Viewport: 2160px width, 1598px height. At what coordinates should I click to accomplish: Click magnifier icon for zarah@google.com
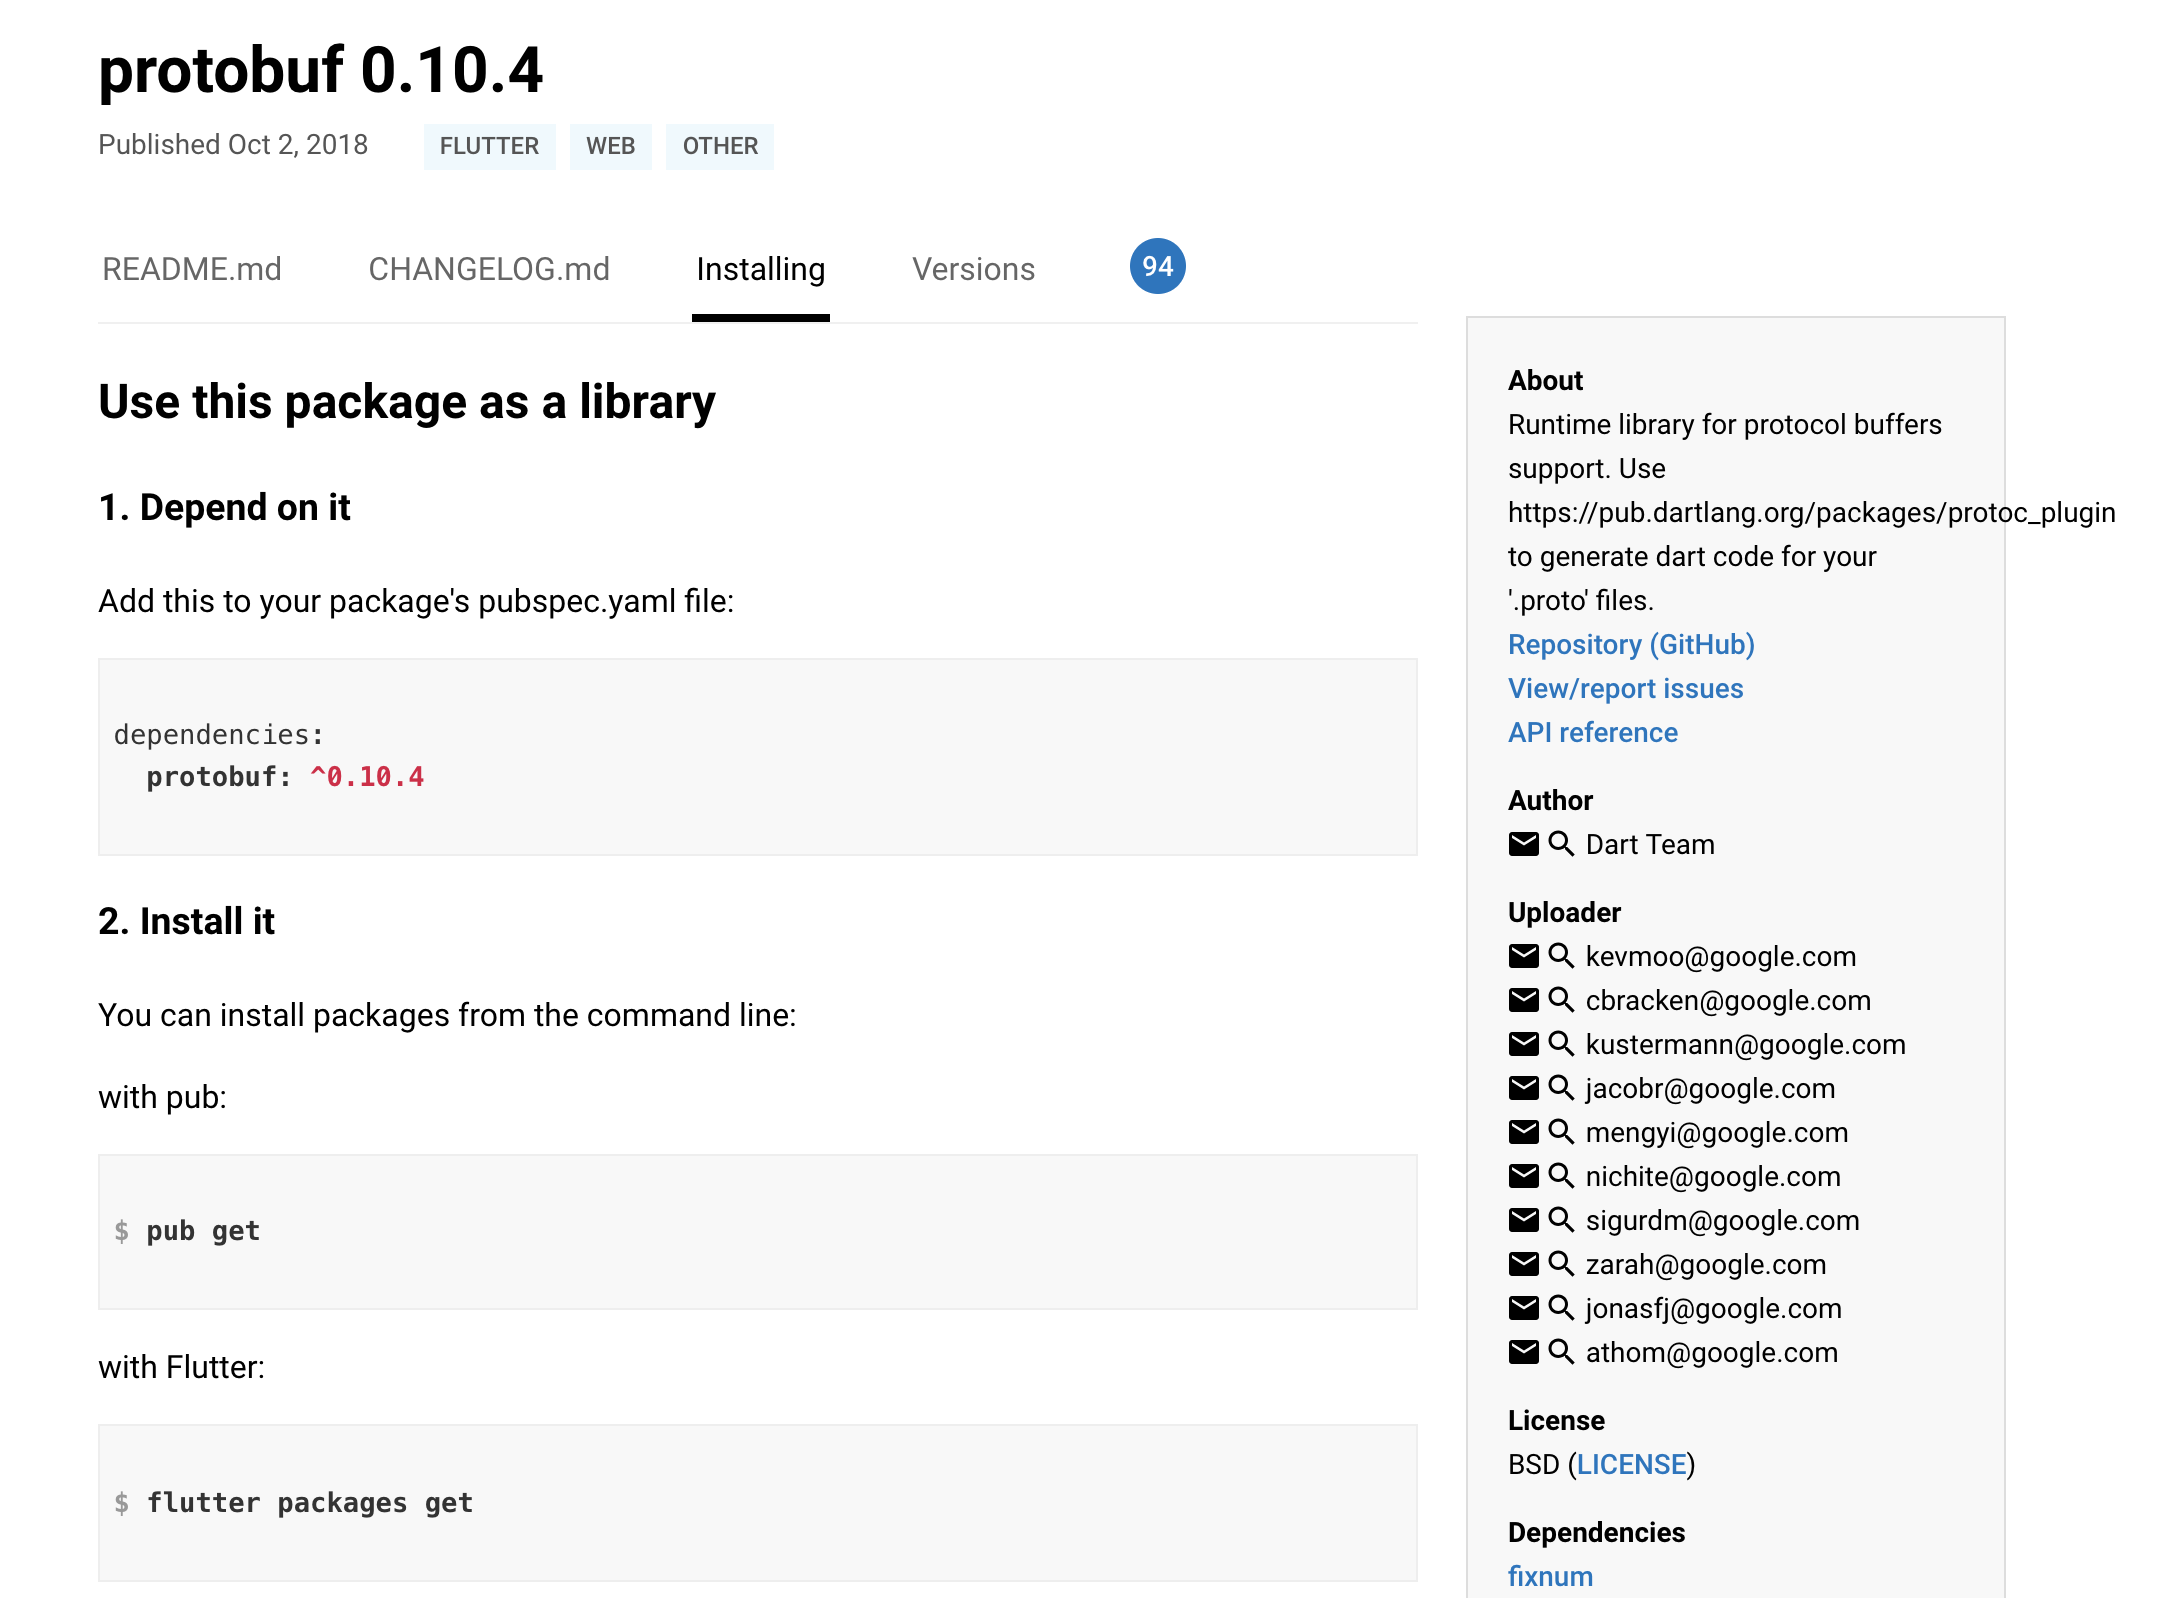click(1561, 1264)
